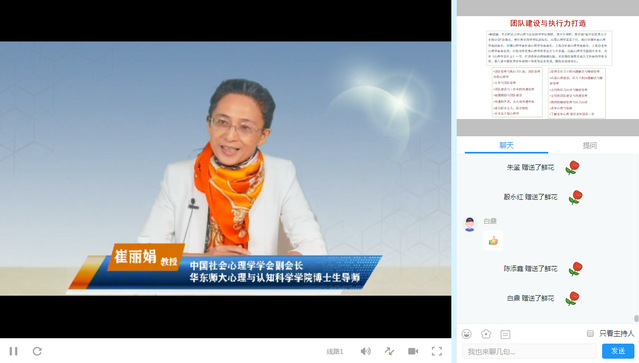Viewport: 639px width, 363px height.
Task: Click the 发送 send button
Action: click(x=618, y=351)
